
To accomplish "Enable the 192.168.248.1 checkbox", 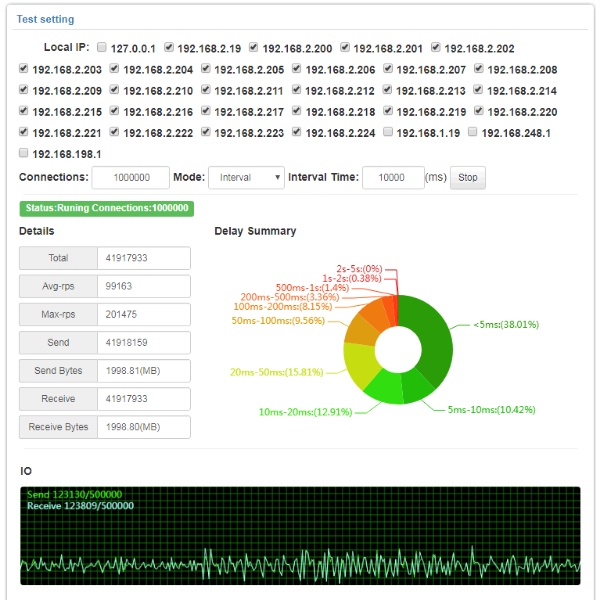I will pyautogui.click(x=473, y=132).
